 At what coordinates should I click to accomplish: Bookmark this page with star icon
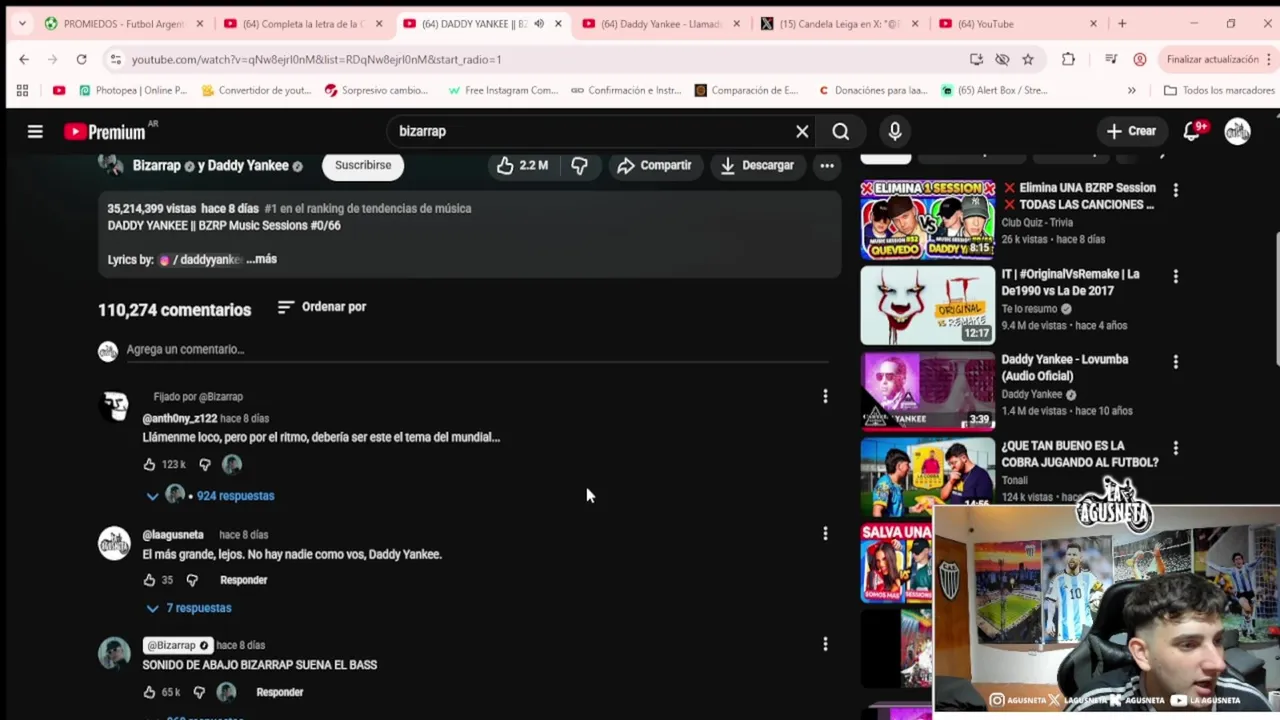[1028, 59]
